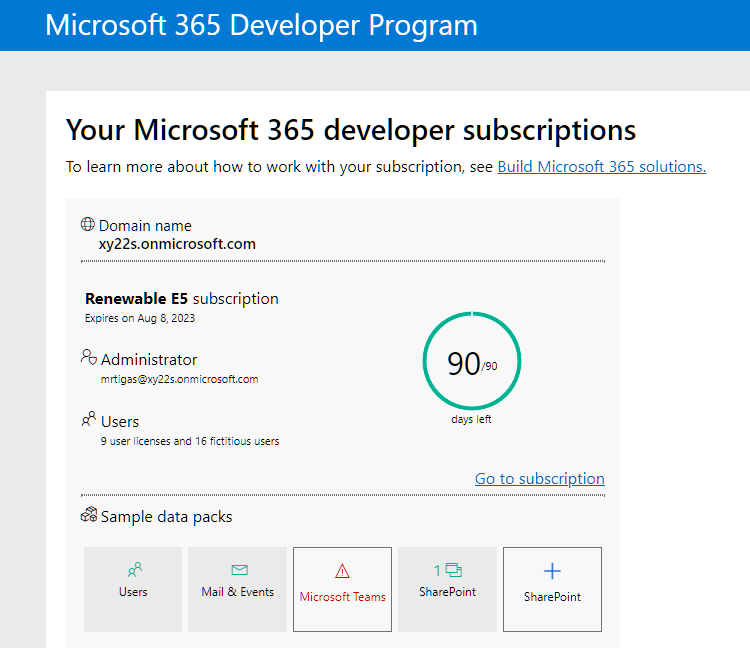750x648 pixels.
Task: Click the days left caption under ring
Action: click(471, 419)
